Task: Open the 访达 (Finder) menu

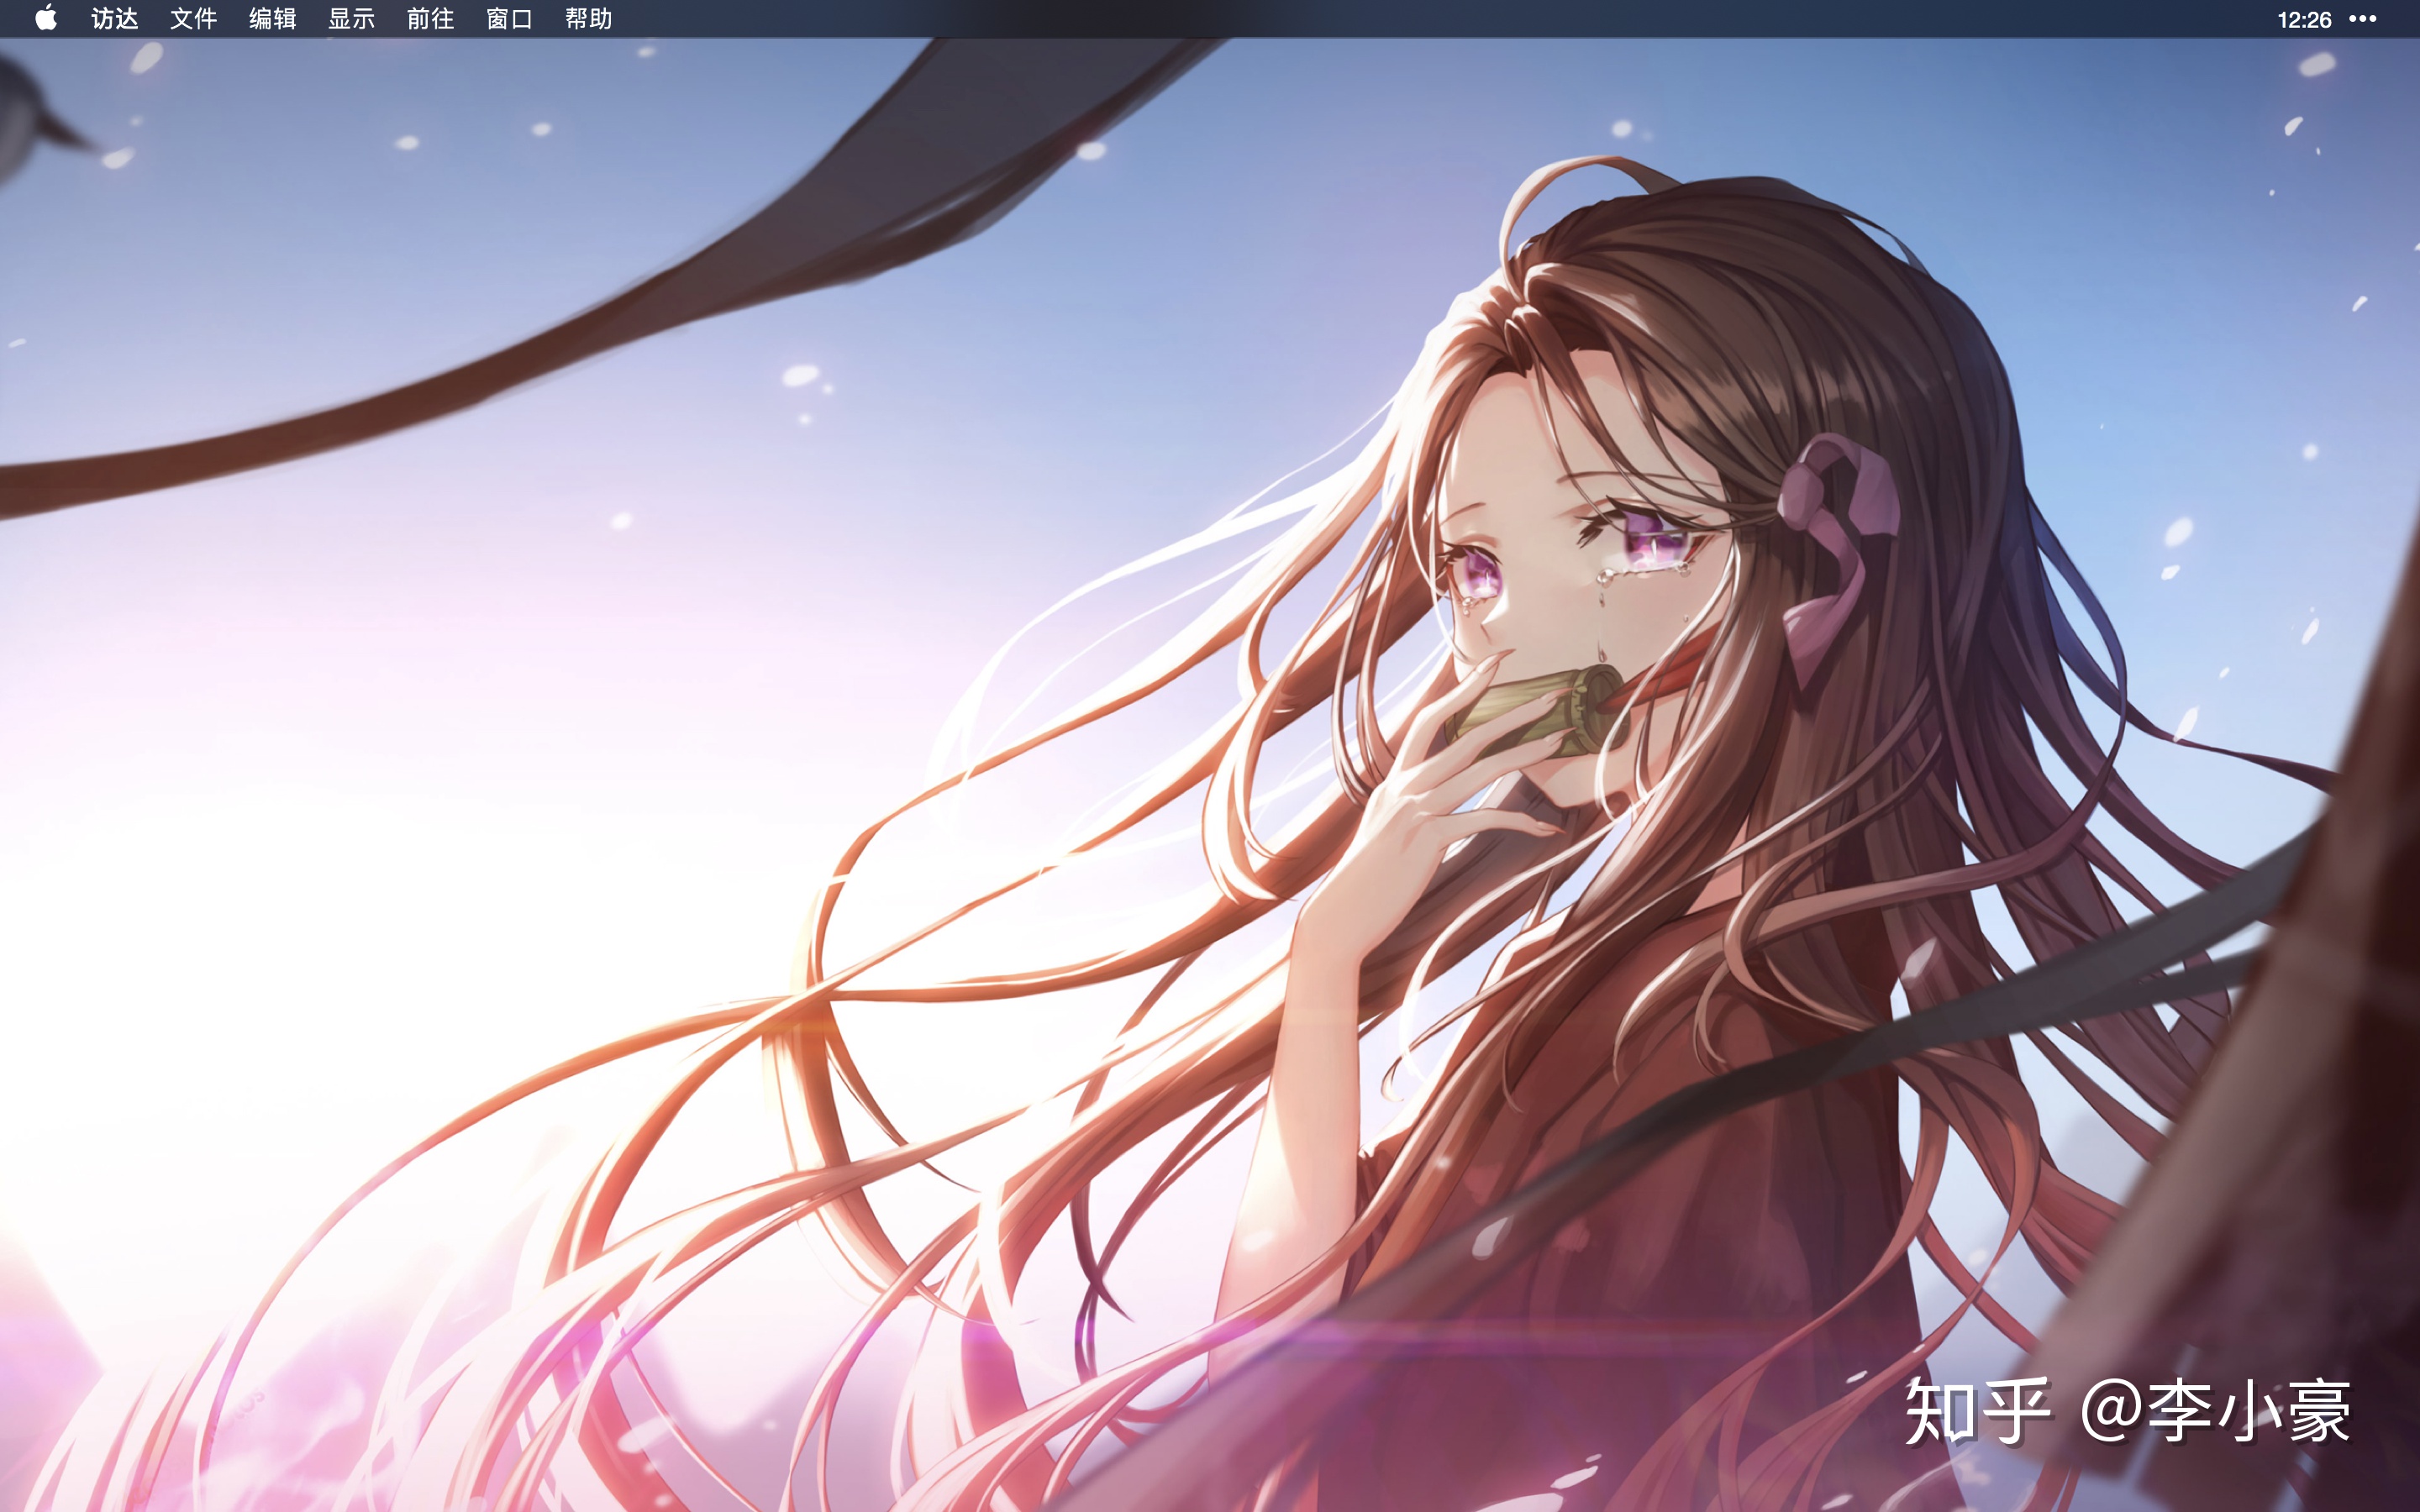Action: 114,19
